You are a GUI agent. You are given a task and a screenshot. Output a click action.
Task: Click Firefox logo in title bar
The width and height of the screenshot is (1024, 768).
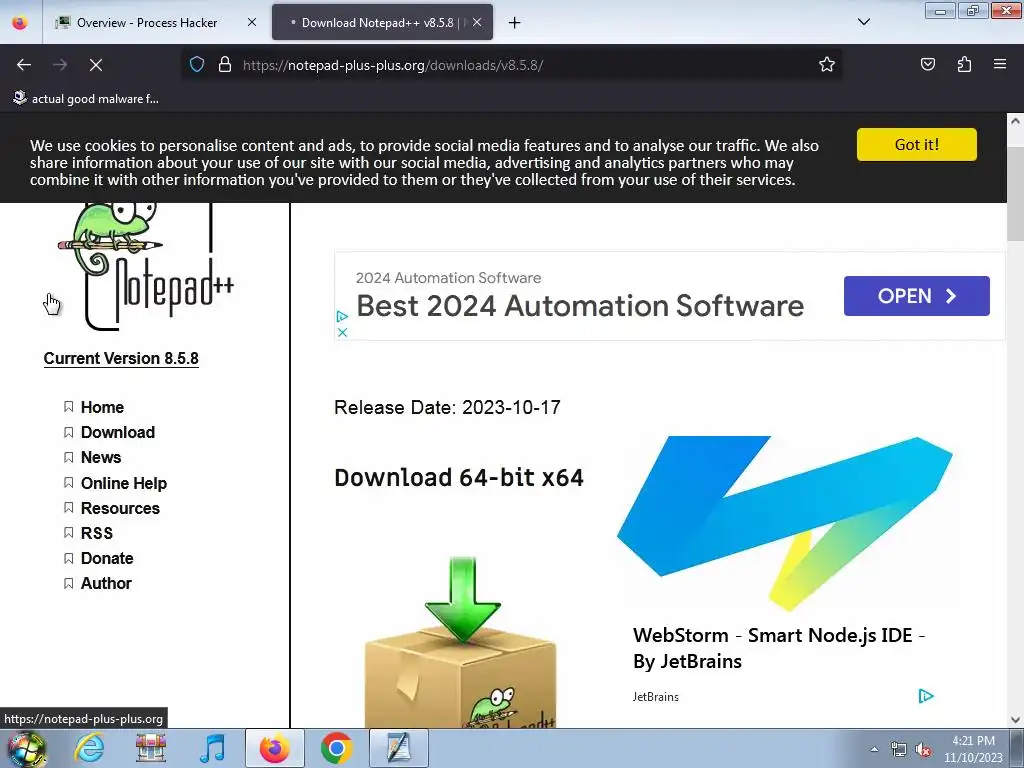pos(20,22)
